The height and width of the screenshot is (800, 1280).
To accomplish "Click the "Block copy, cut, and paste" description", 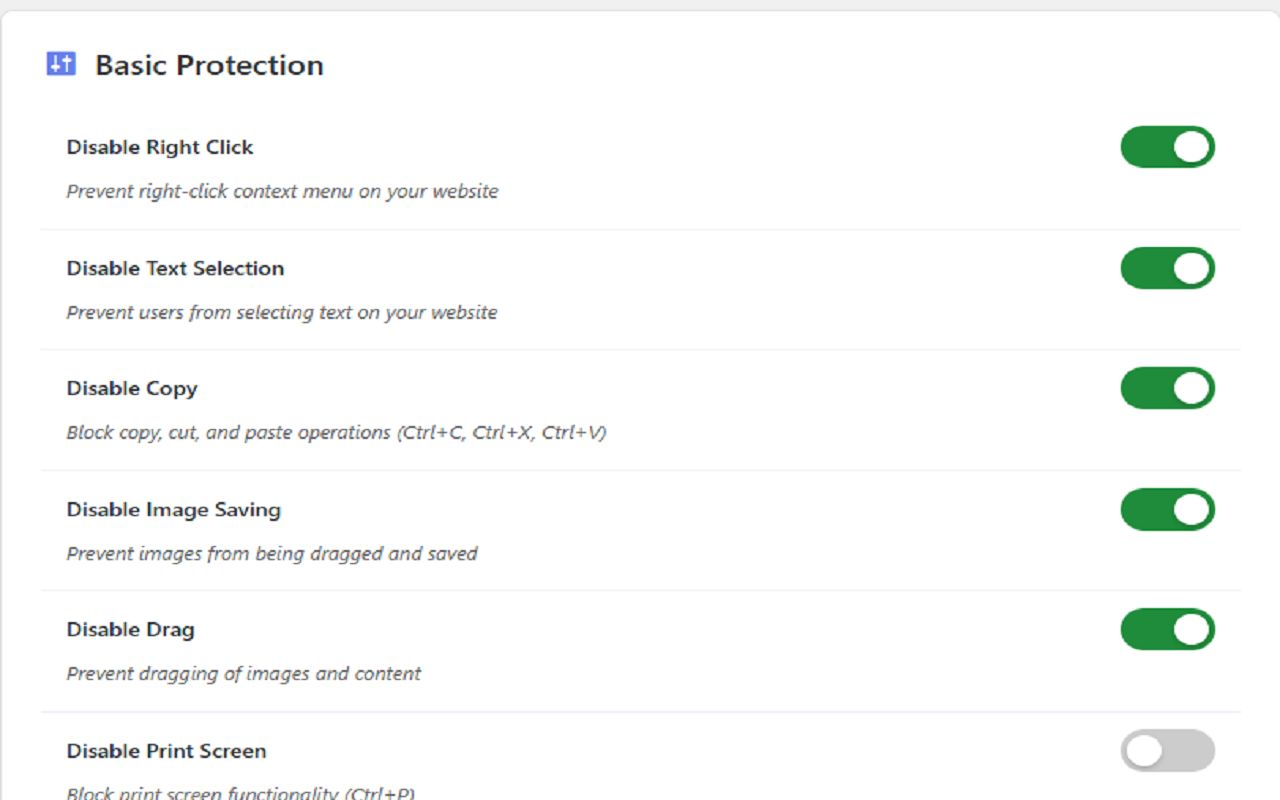I will [x=336, y=433].
